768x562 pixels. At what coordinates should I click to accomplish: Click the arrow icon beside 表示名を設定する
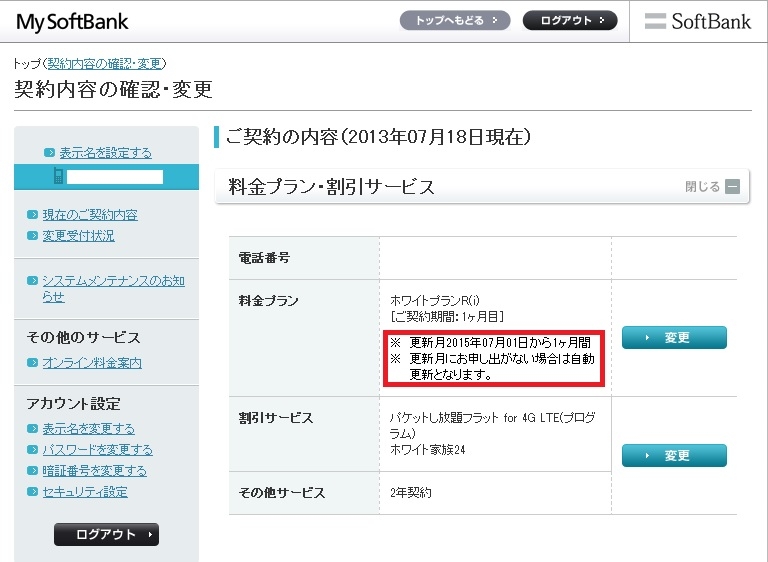point(49,152)
